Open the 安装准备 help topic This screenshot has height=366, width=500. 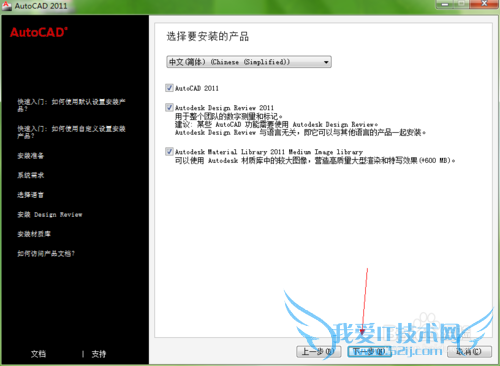(31, 156)
